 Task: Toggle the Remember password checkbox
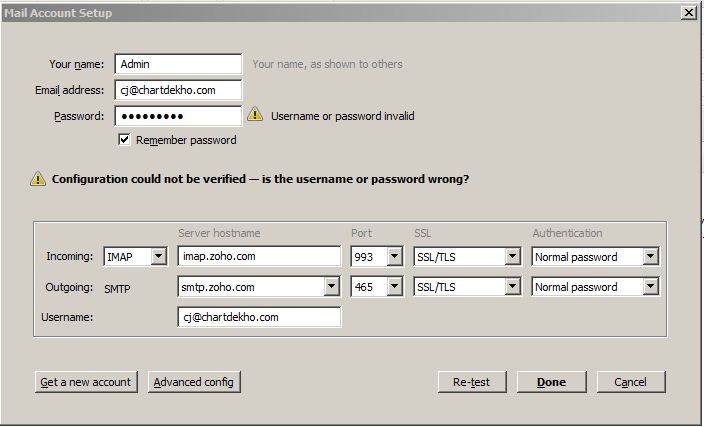coord(124,140)
